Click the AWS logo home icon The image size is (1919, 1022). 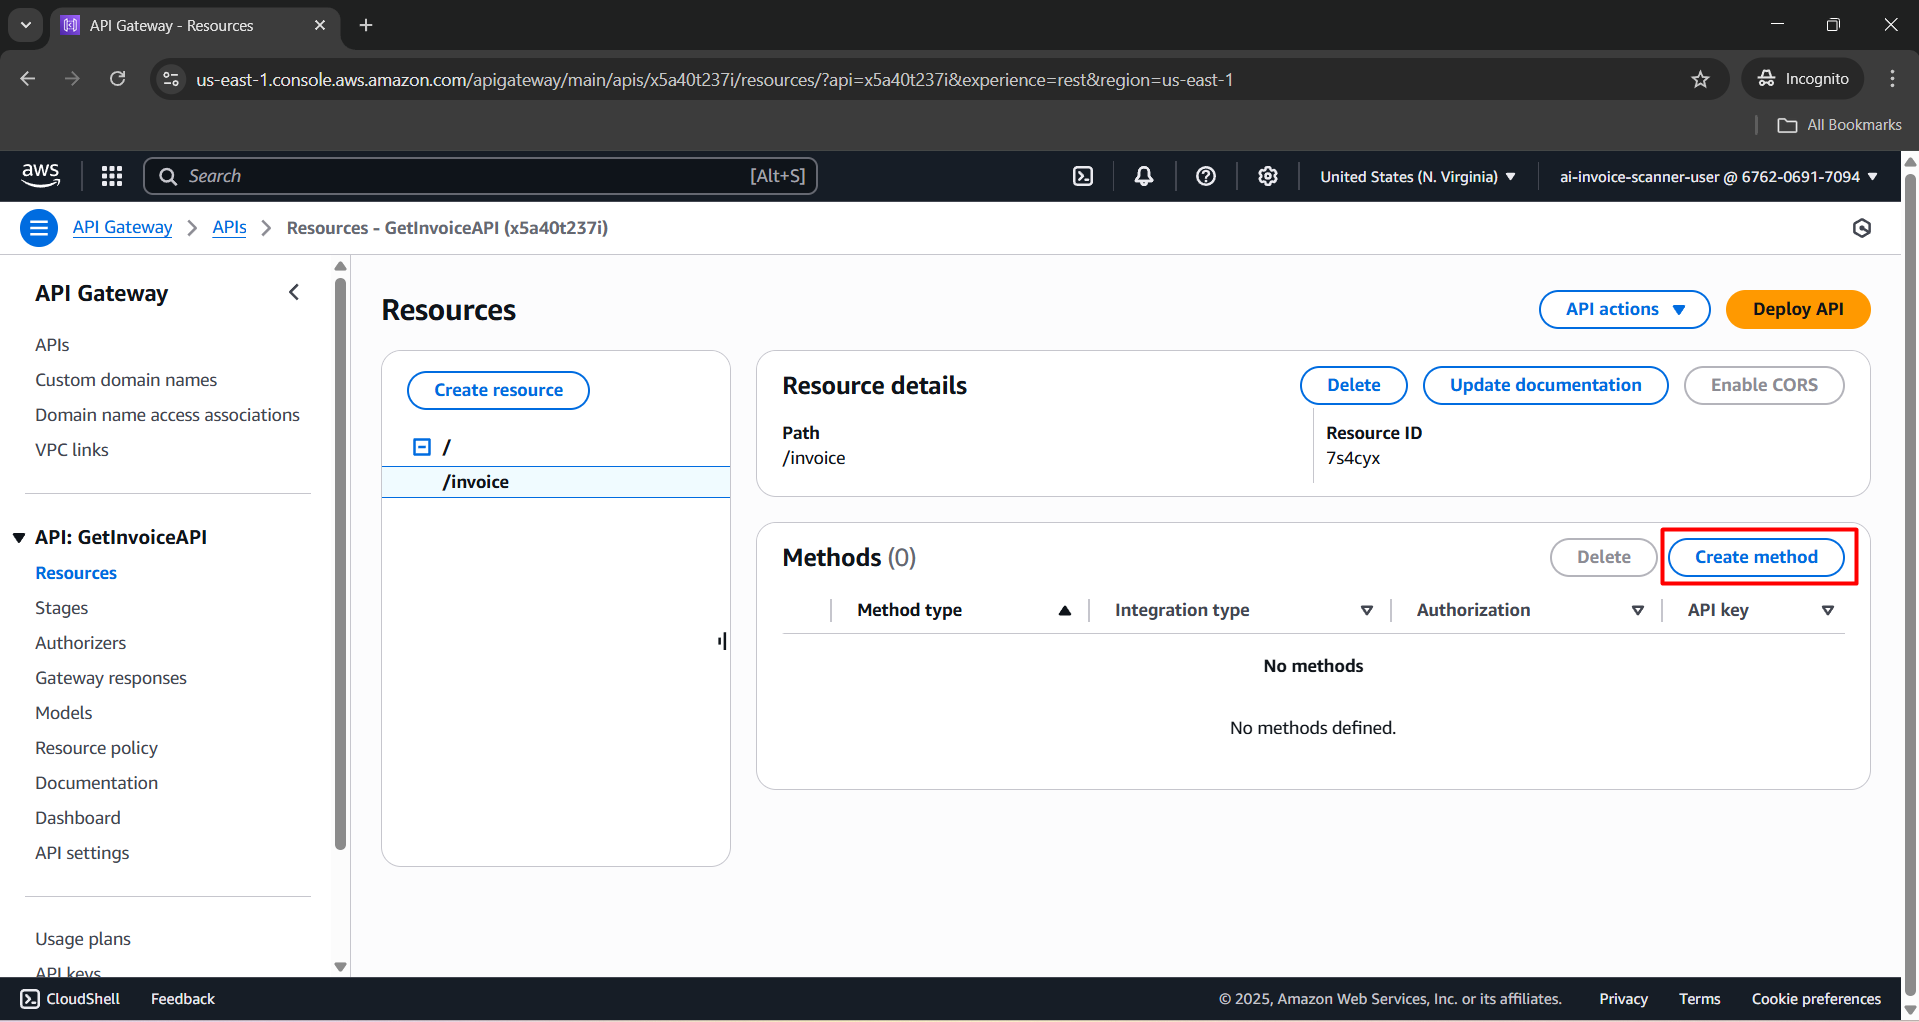point(41,175)
